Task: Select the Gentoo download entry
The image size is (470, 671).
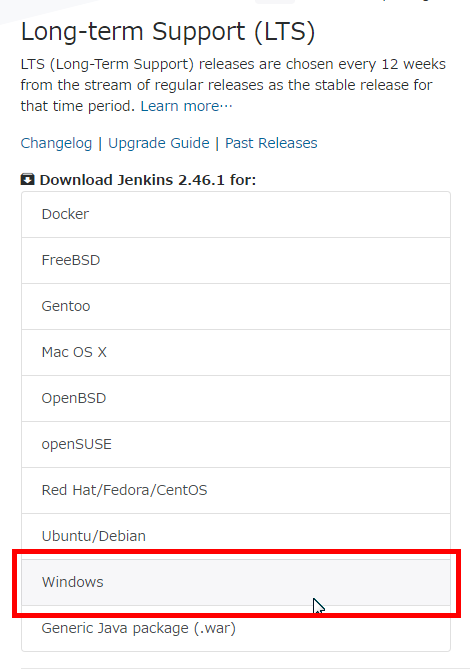Action: coord(236,306)
